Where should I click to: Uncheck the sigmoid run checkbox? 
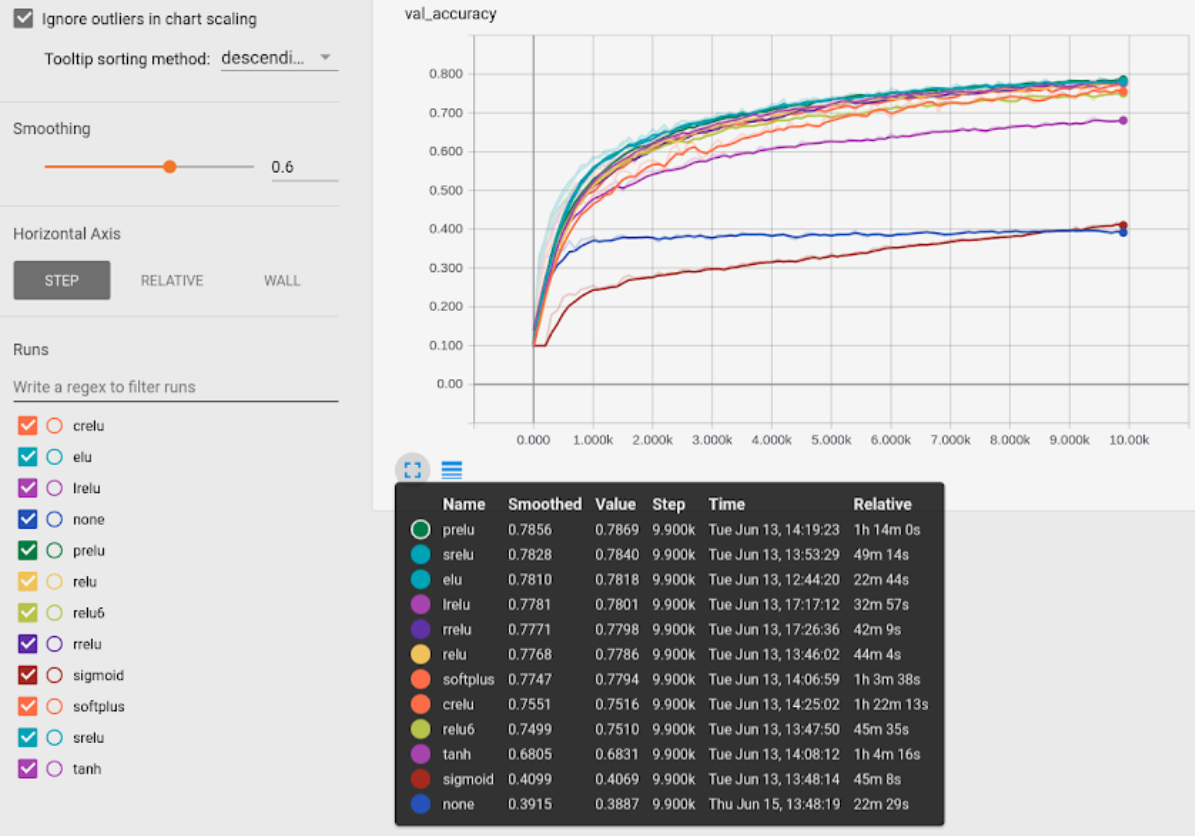(x=27, y=675)
